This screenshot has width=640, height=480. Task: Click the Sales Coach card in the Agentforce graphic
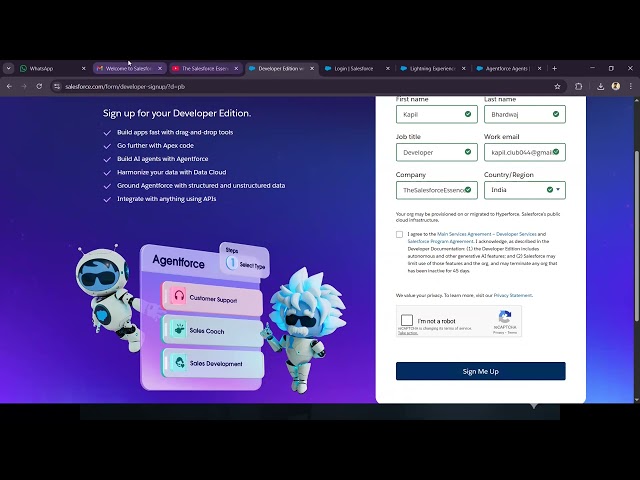click(x=212, y=330)
